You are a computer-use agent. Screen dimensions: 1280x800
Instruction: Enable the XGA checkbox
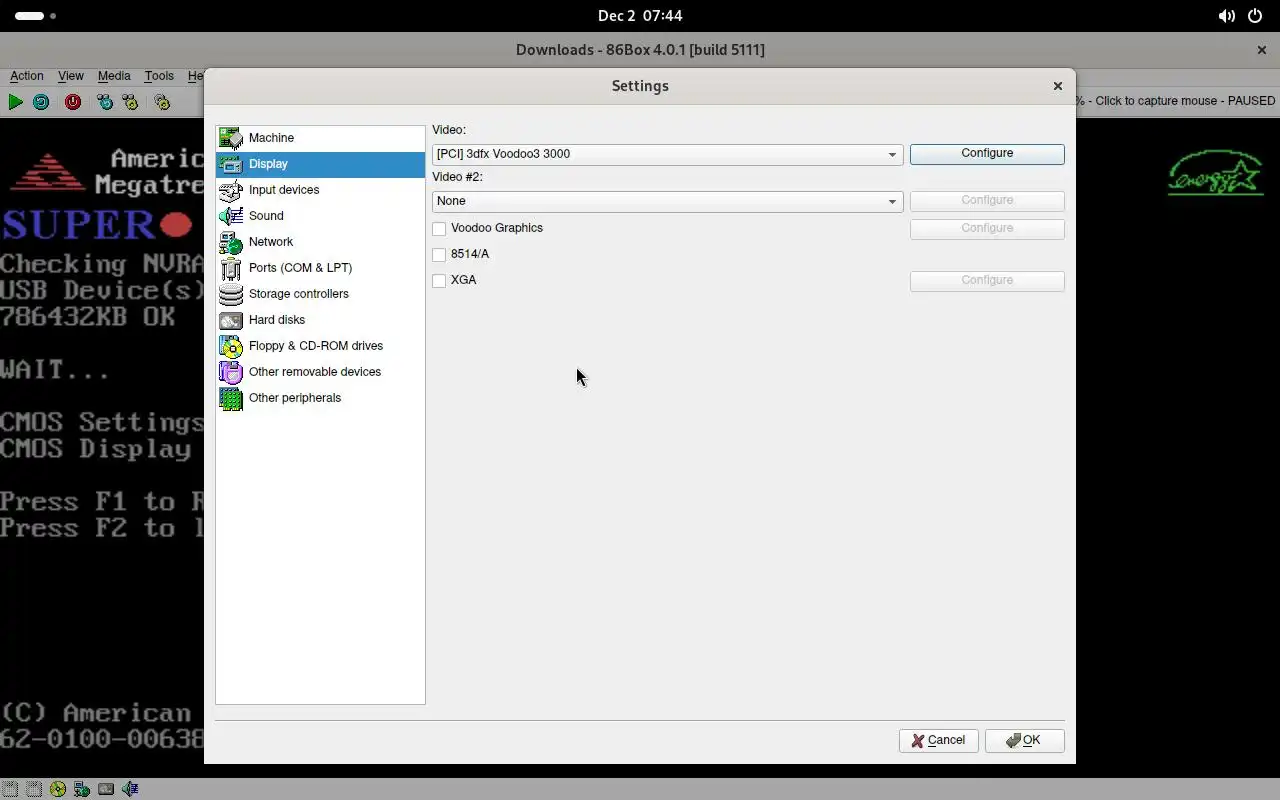tap(439, 281)
